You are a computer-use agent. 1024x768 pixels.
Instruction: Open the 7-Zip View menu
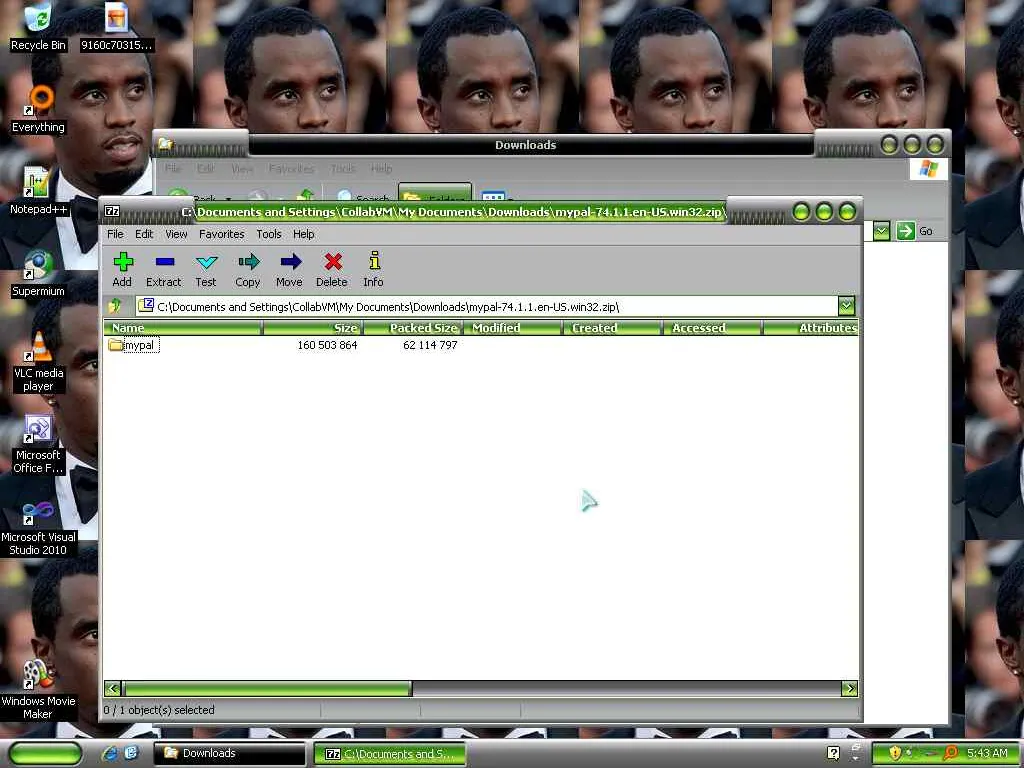coord(176,234)
